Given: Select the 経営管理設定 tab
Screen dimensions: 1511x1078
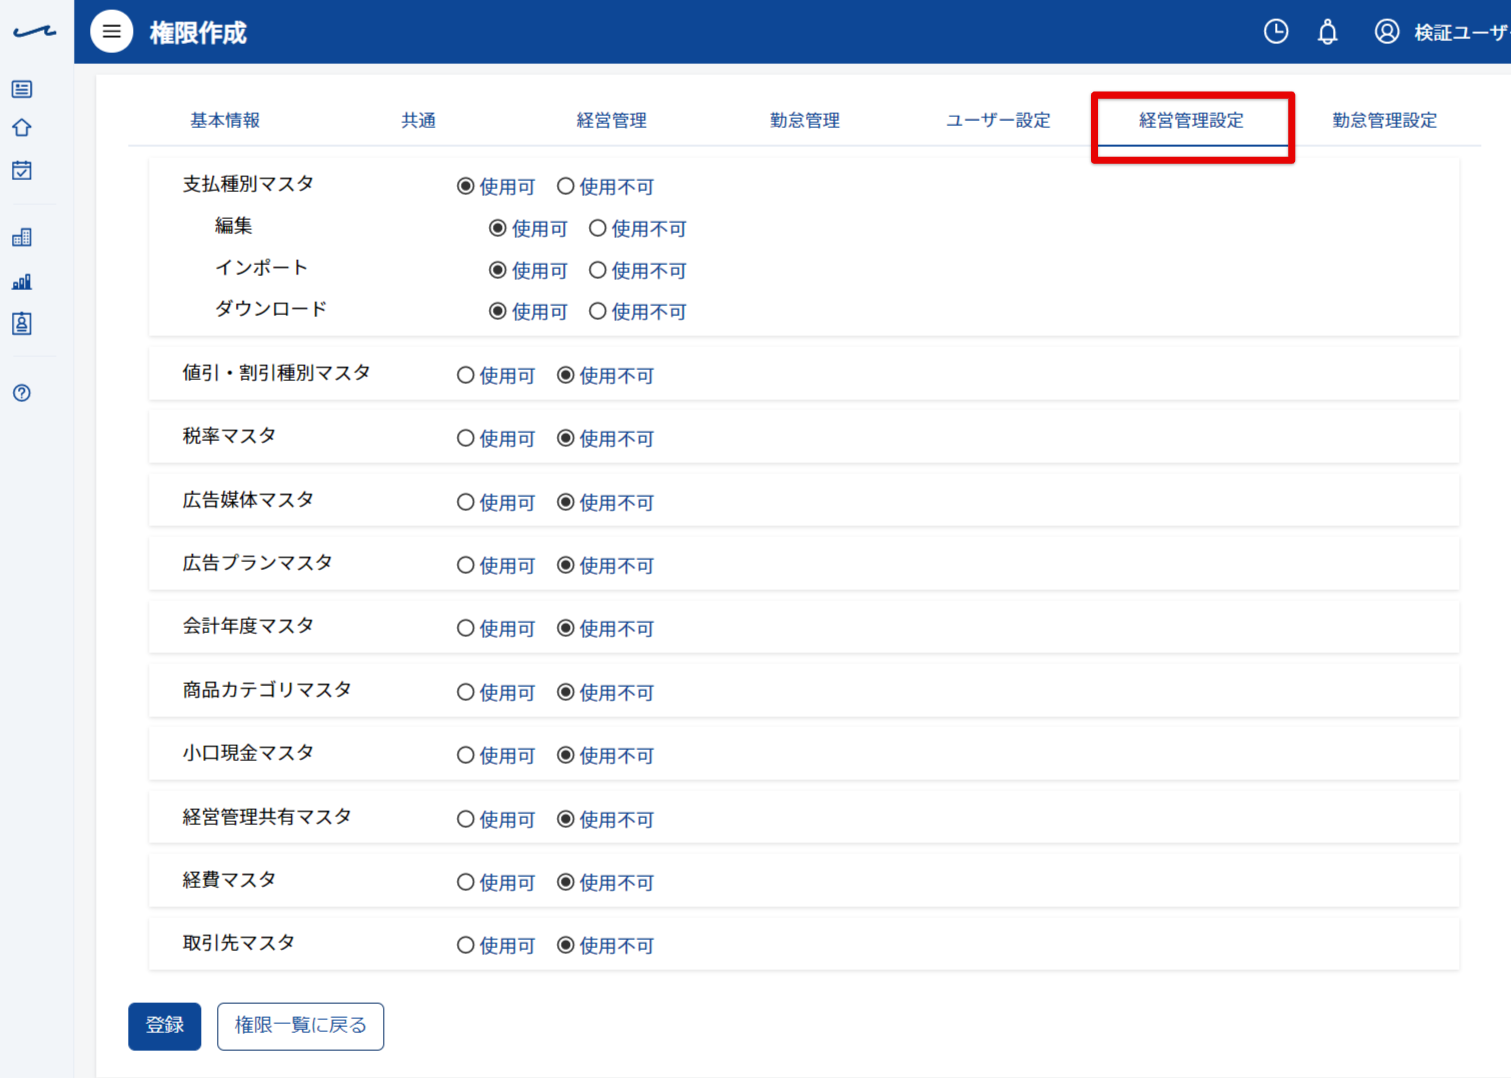Looking at the screenshot, I should tap(1191, 120).
